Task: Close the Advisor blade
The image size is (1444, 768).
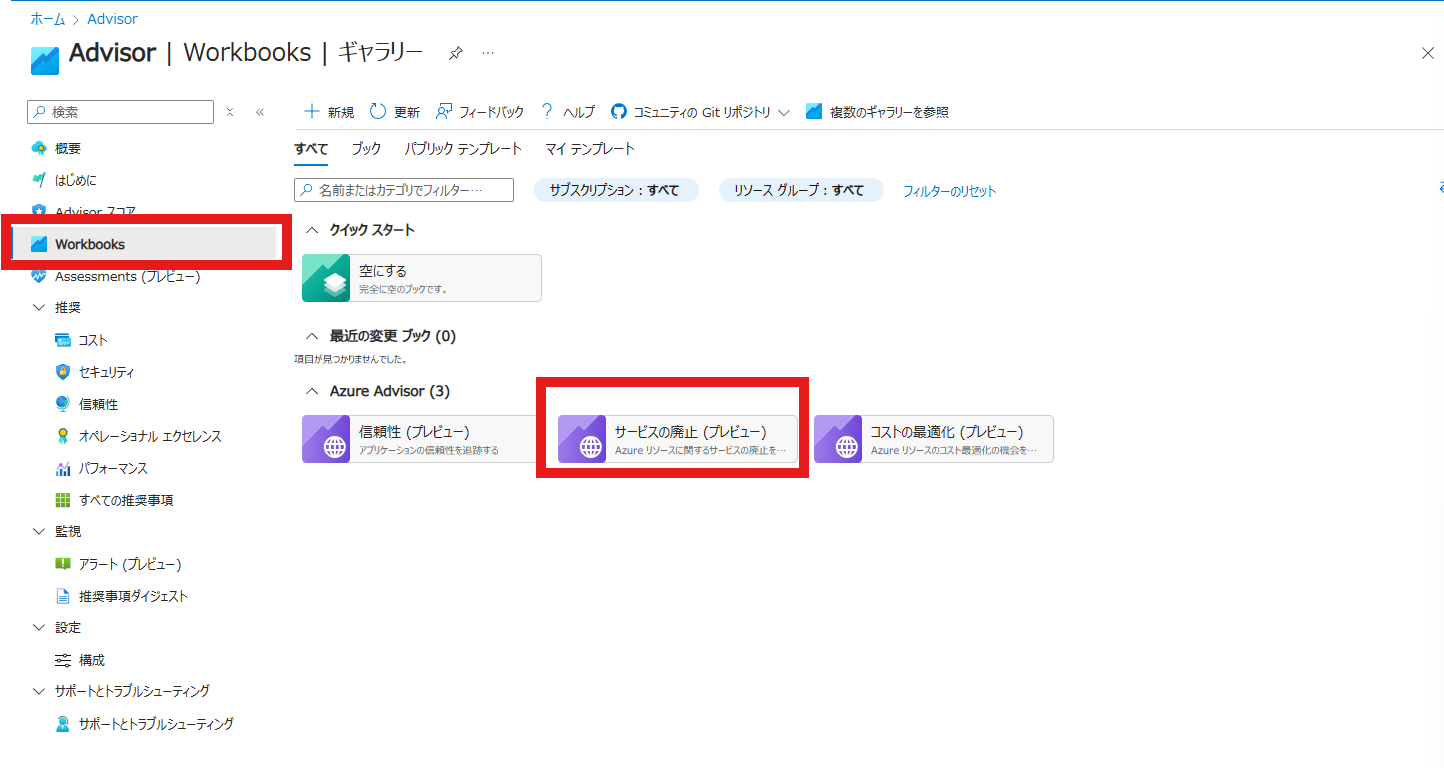Action: click(1427, 53)
